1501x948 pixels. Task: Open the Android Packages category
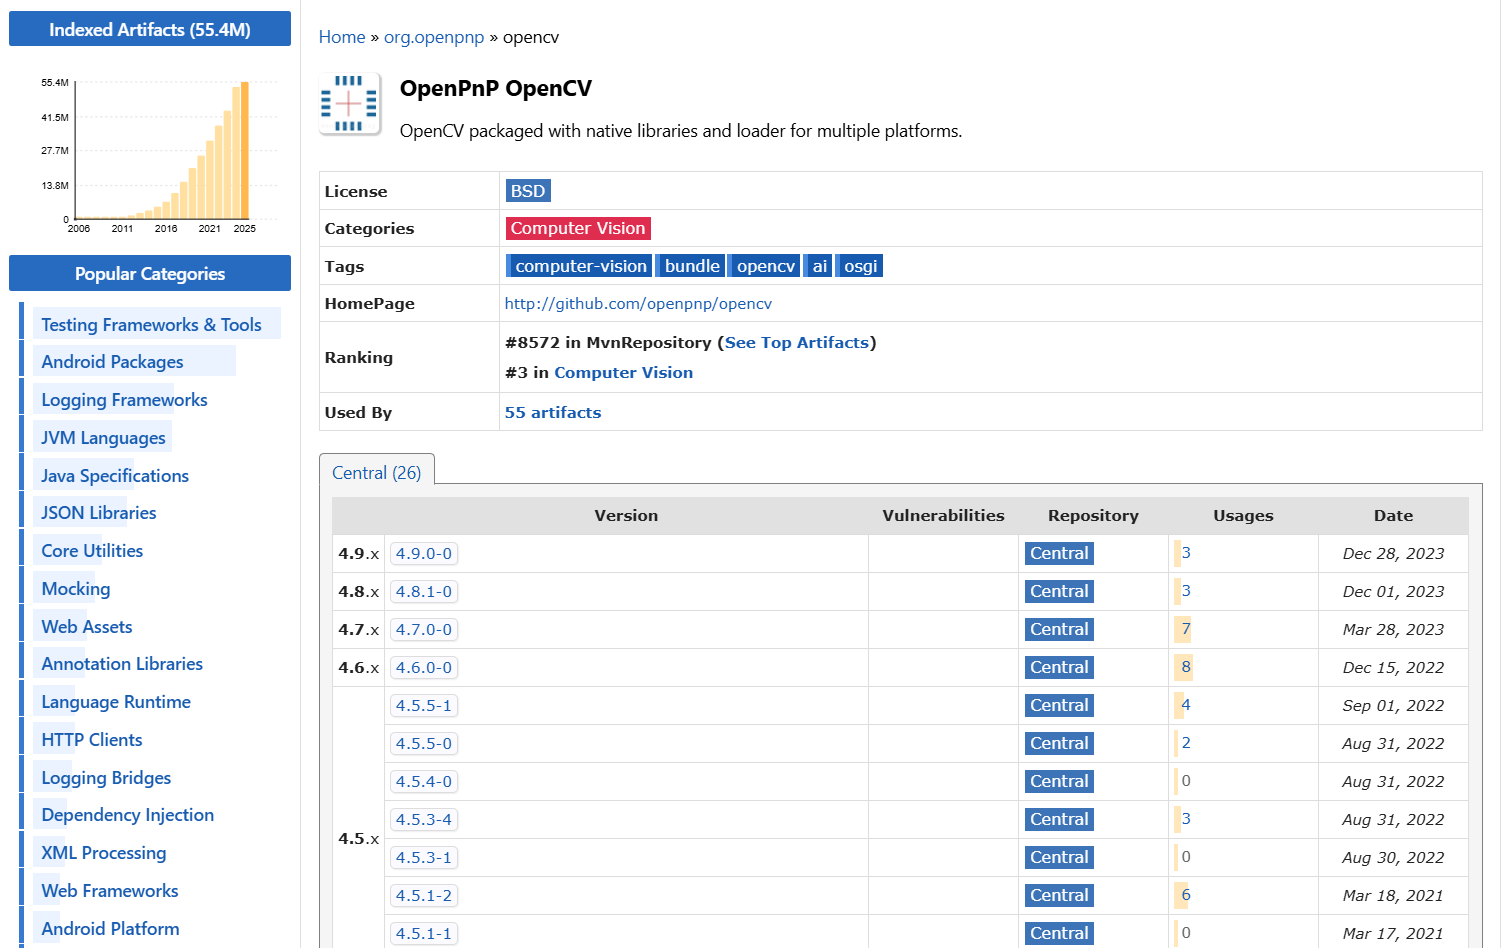pyautogui.click(x=112, y=361)
